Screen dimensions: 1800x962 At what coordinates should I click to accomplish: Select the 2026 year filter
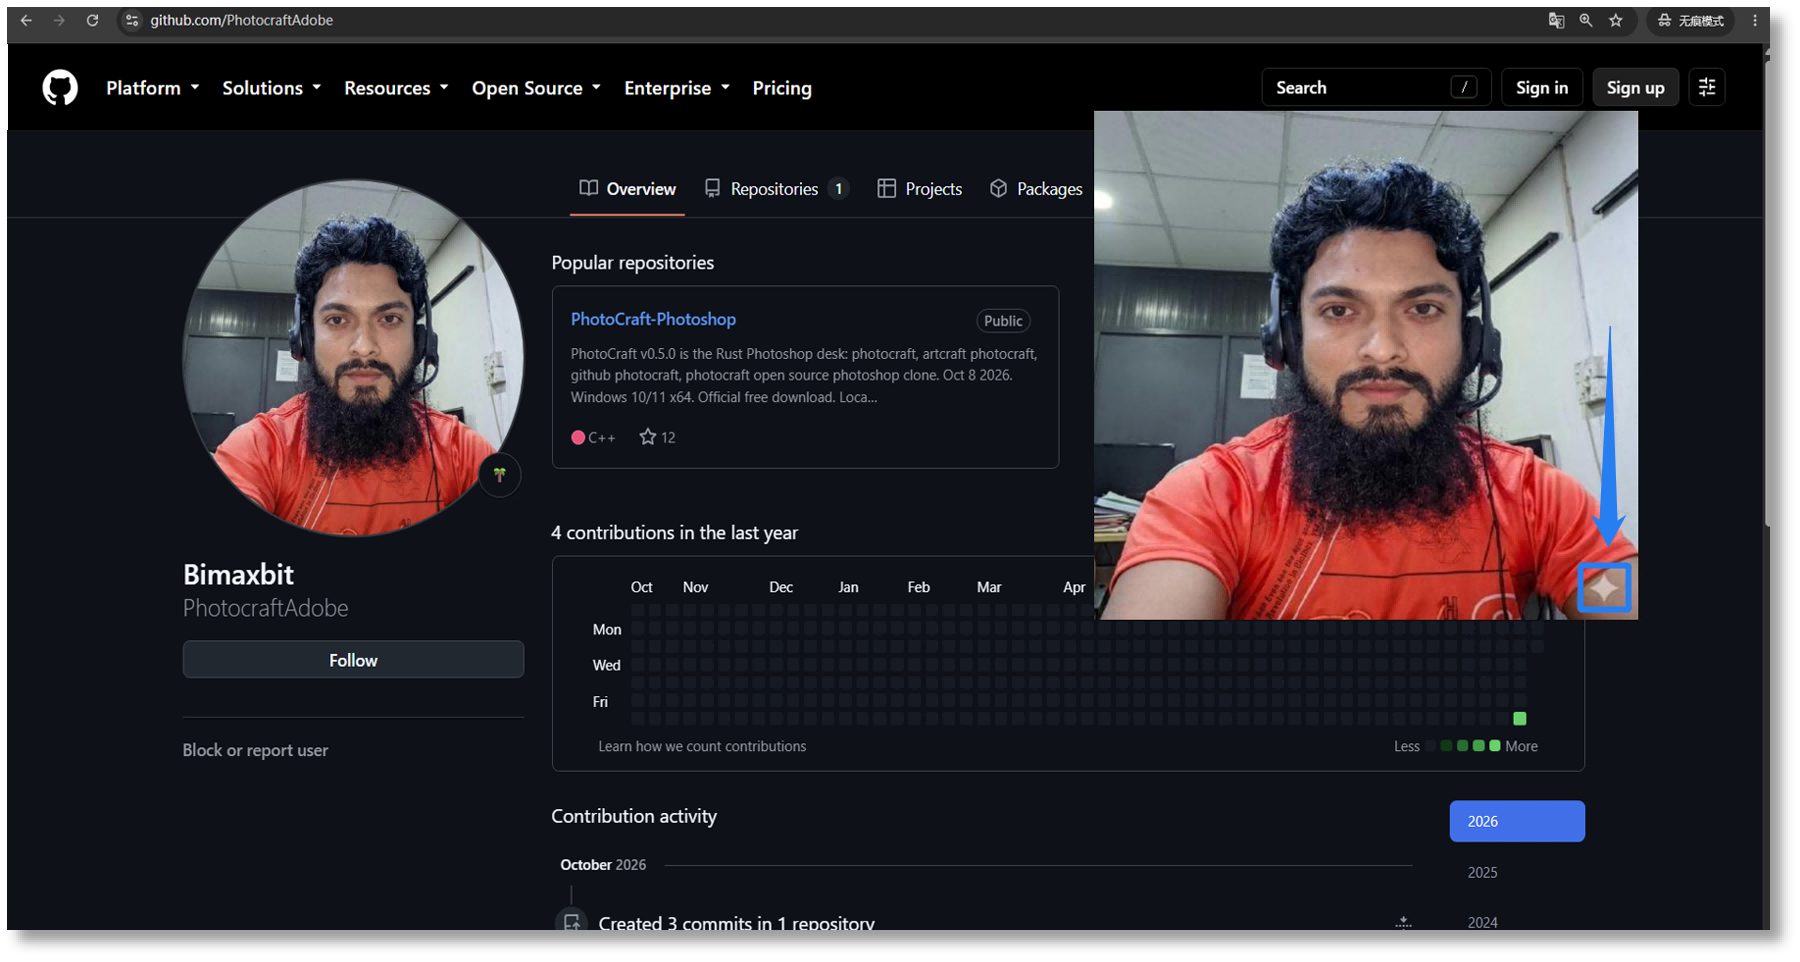(x=1517, y=821)
